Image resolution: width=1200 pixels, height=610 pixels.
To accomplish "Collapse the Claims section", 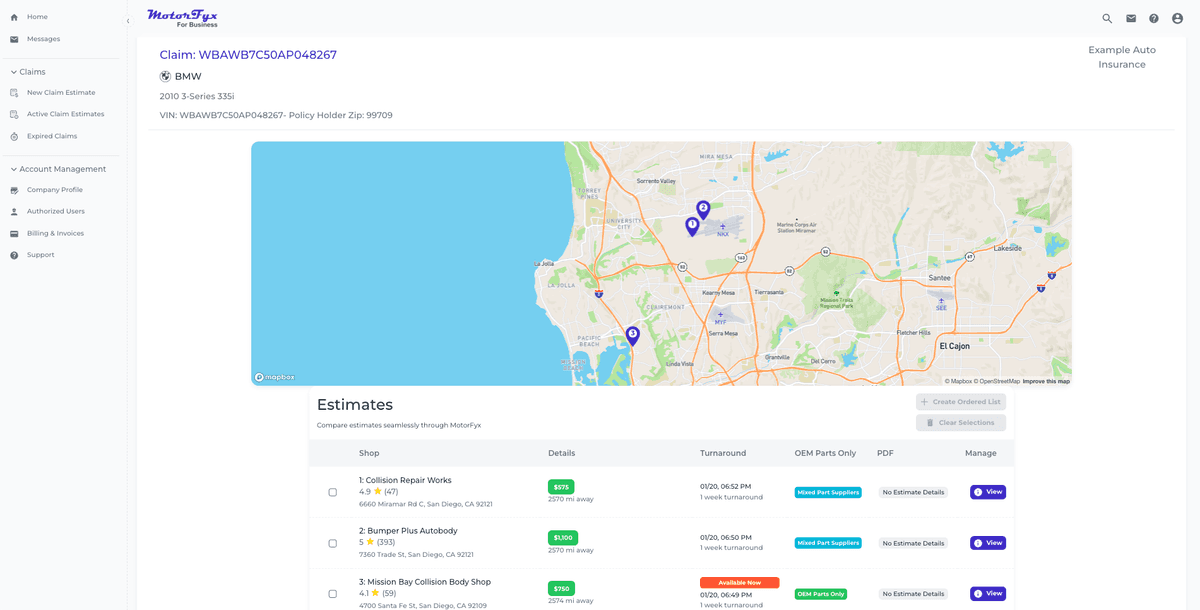I will tap(14, 72).
